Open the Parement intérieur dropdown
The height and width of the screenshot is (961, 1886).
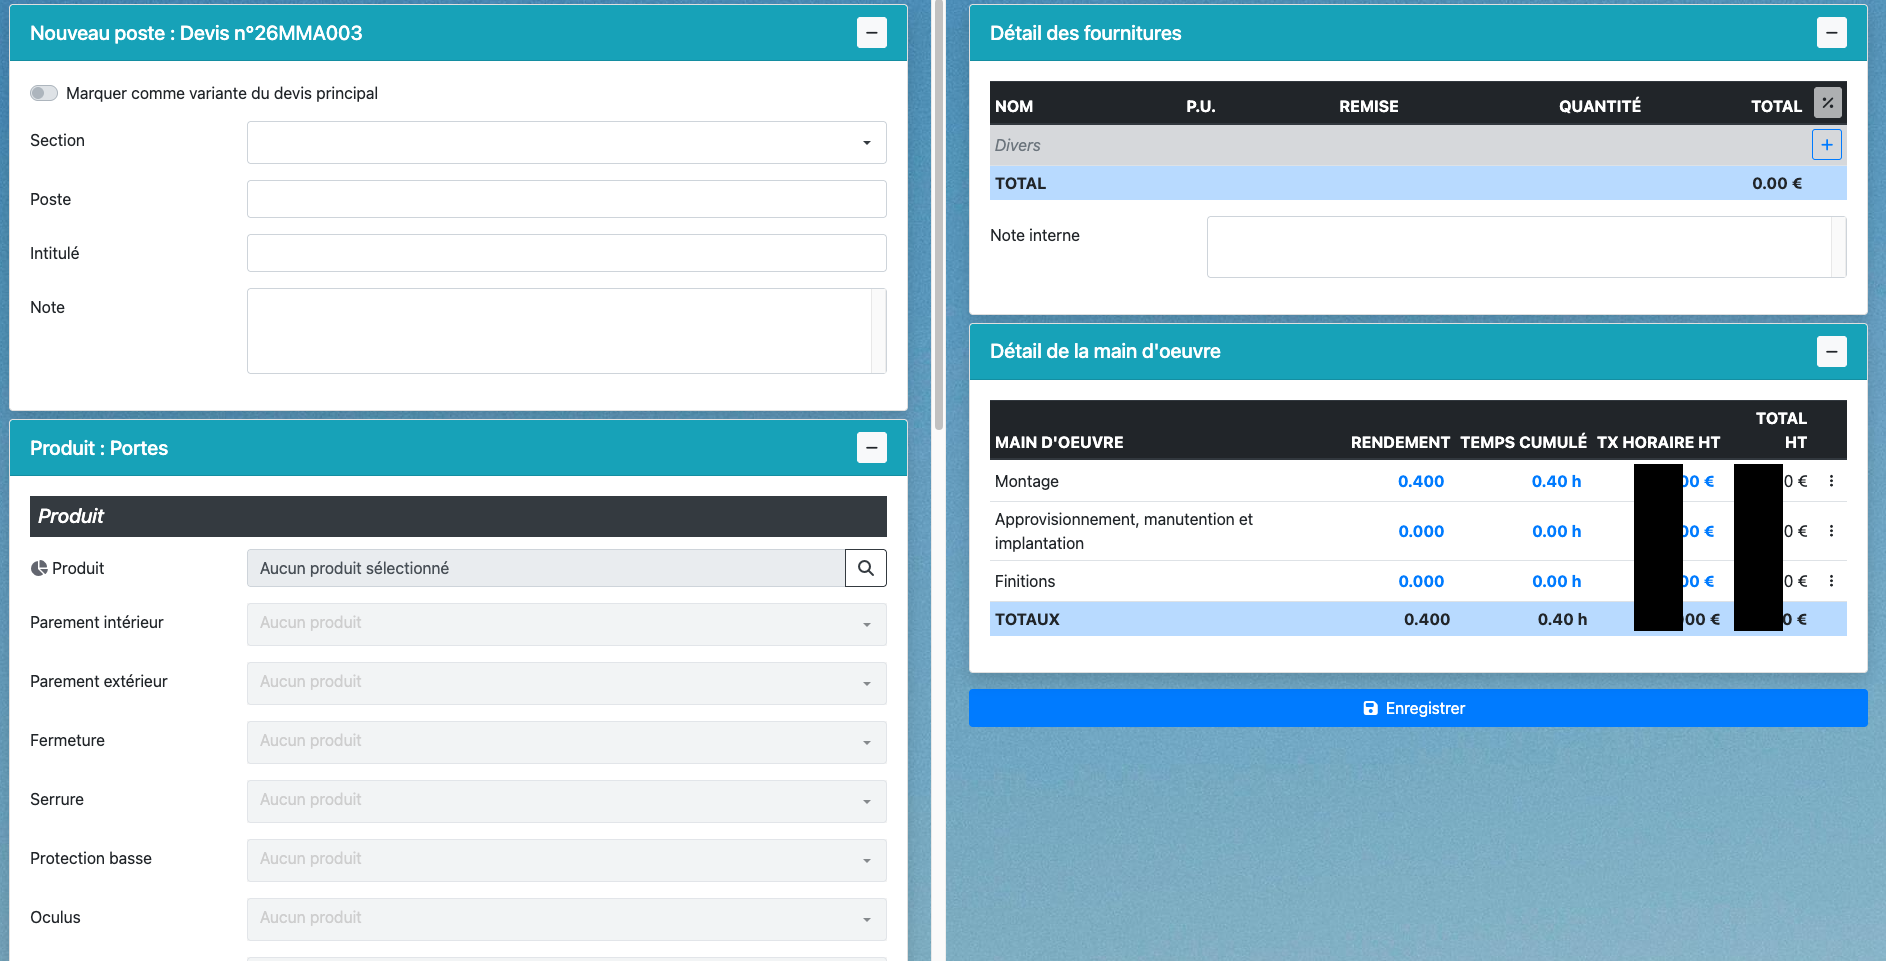tap(566, 624)
